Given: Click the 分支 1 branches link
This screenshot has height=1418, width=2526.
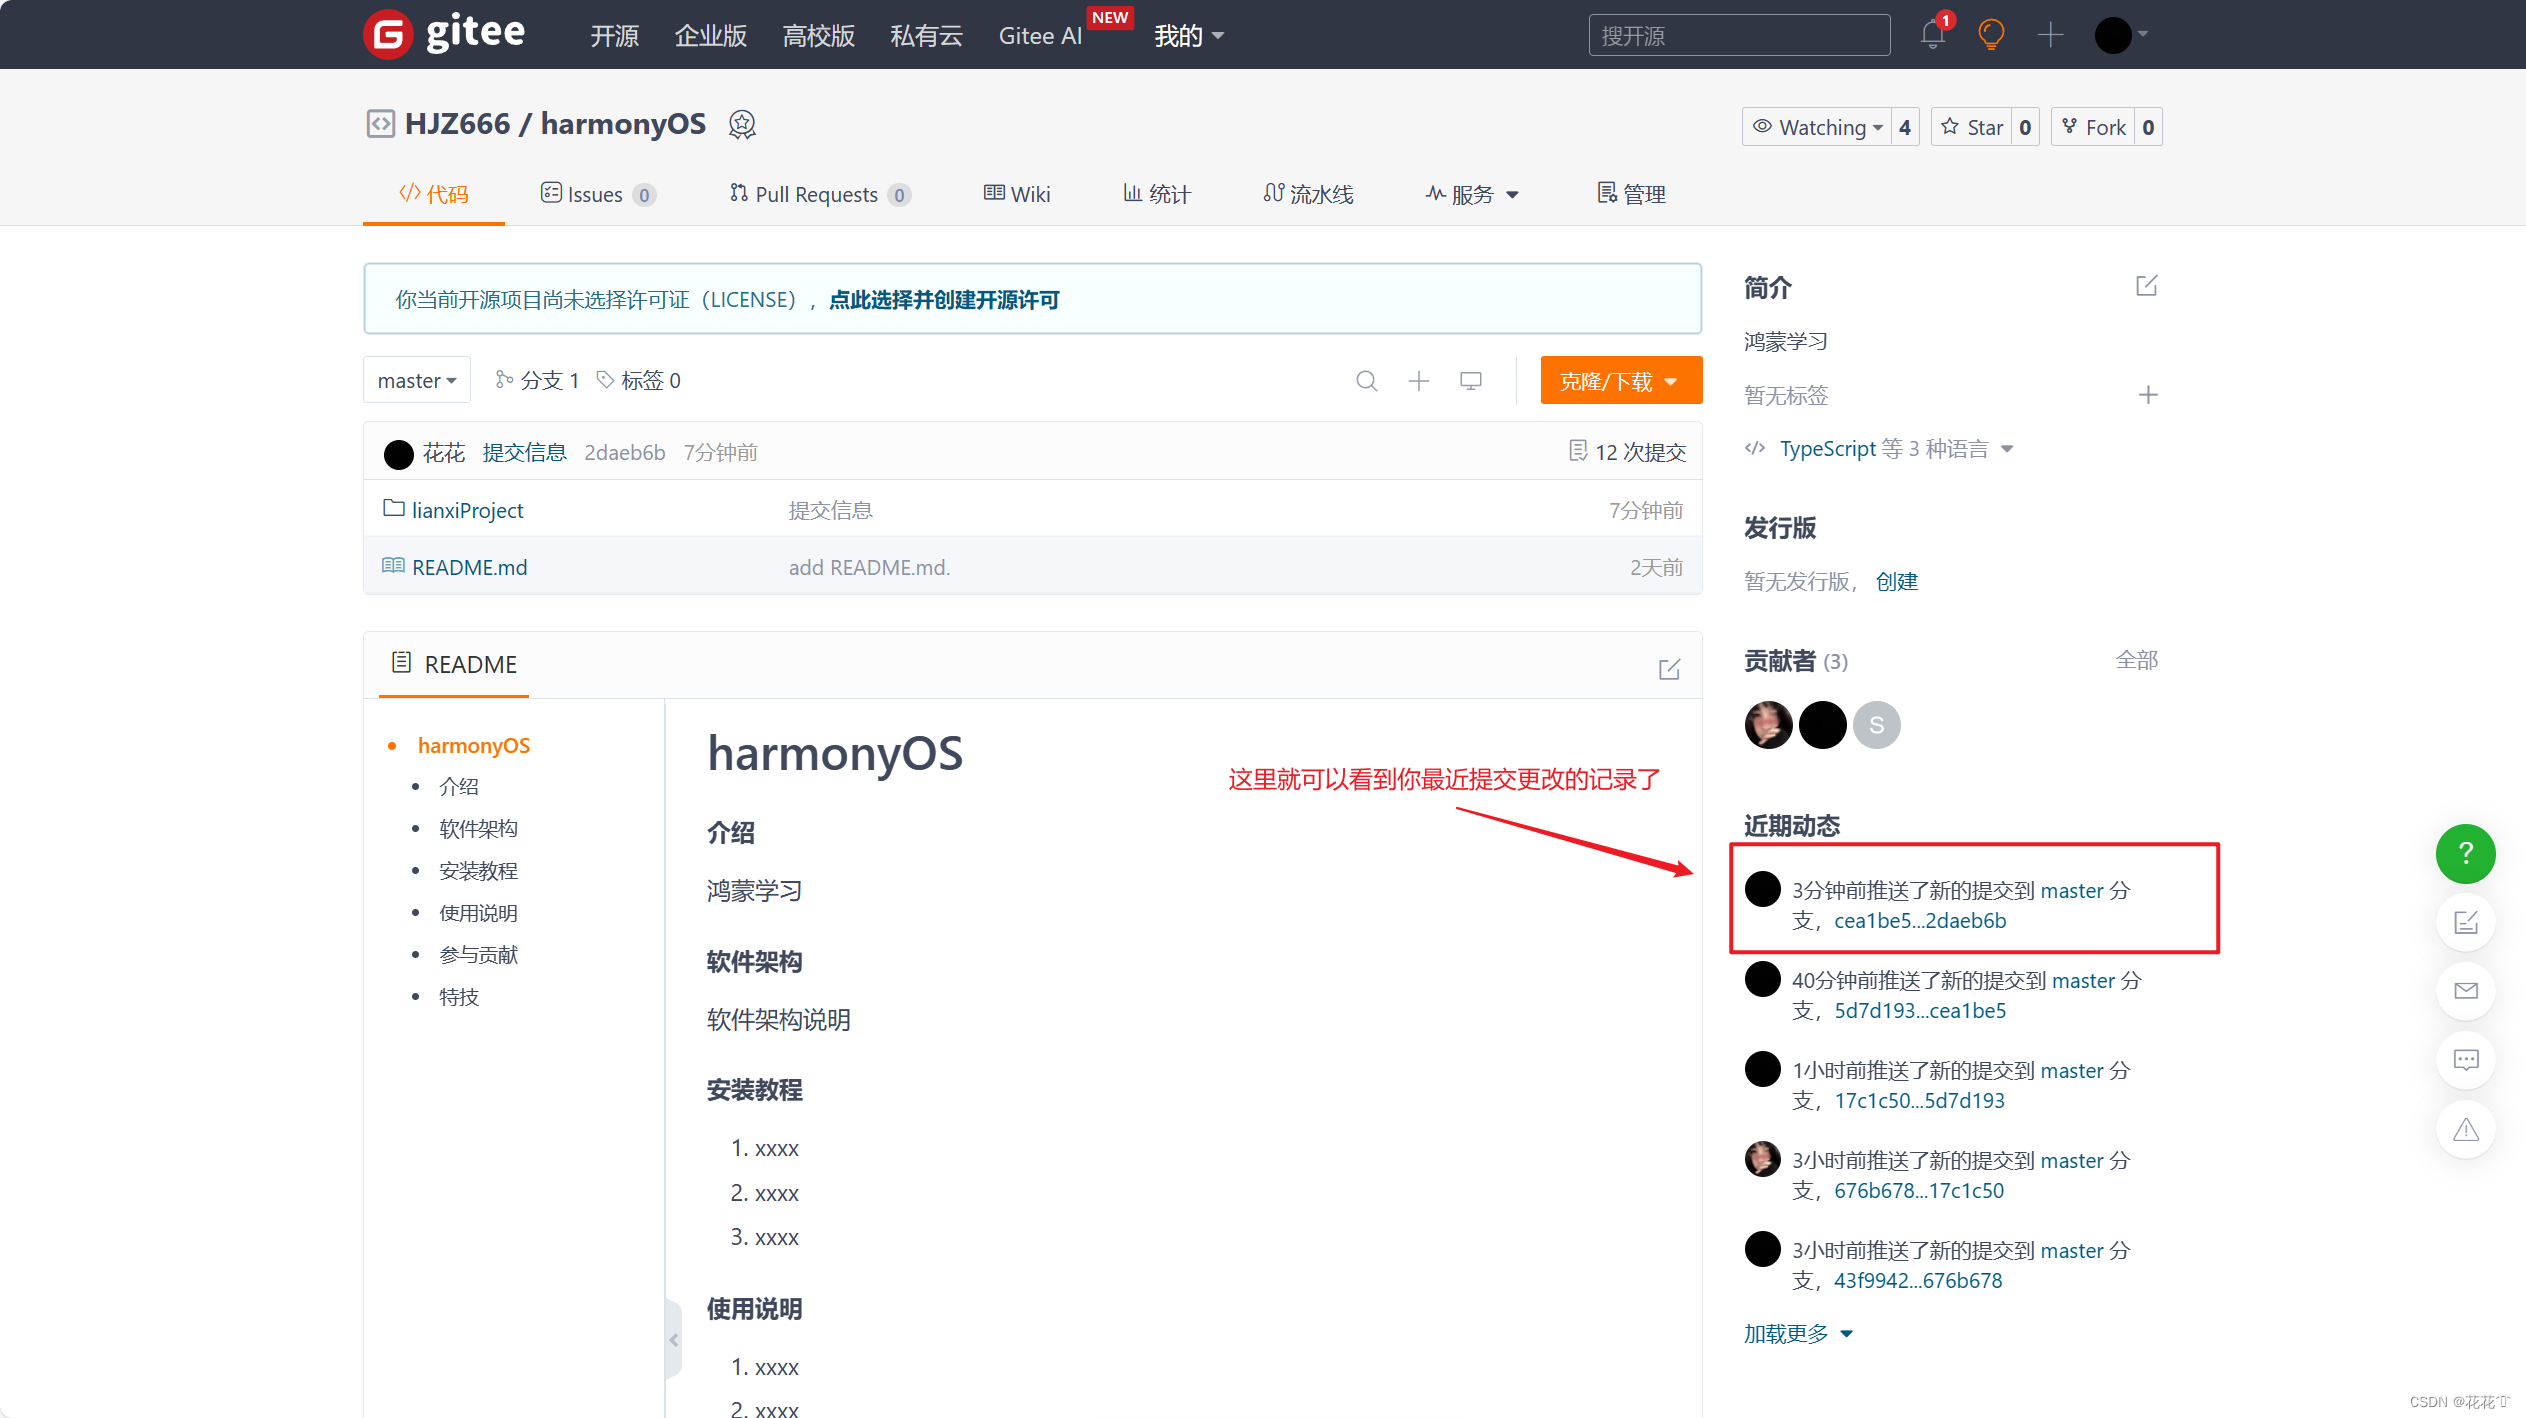Looking at the screenshot, I should (537, 381).
